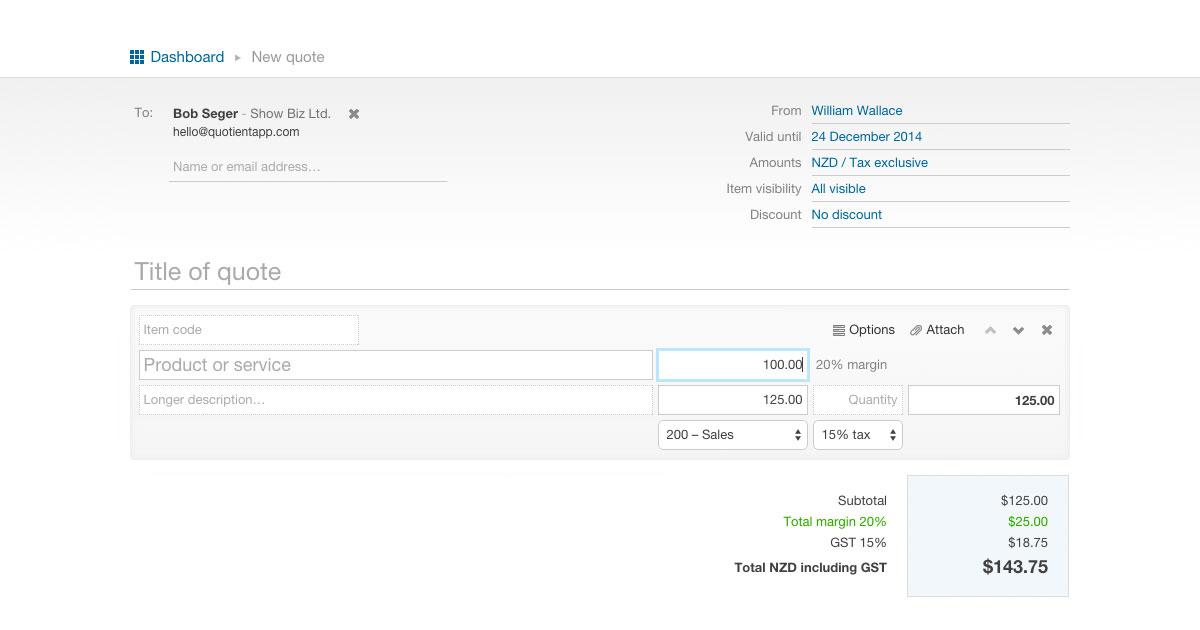Click the Title of quote field
Screen dimensions: 1200x630
(601, 272)
